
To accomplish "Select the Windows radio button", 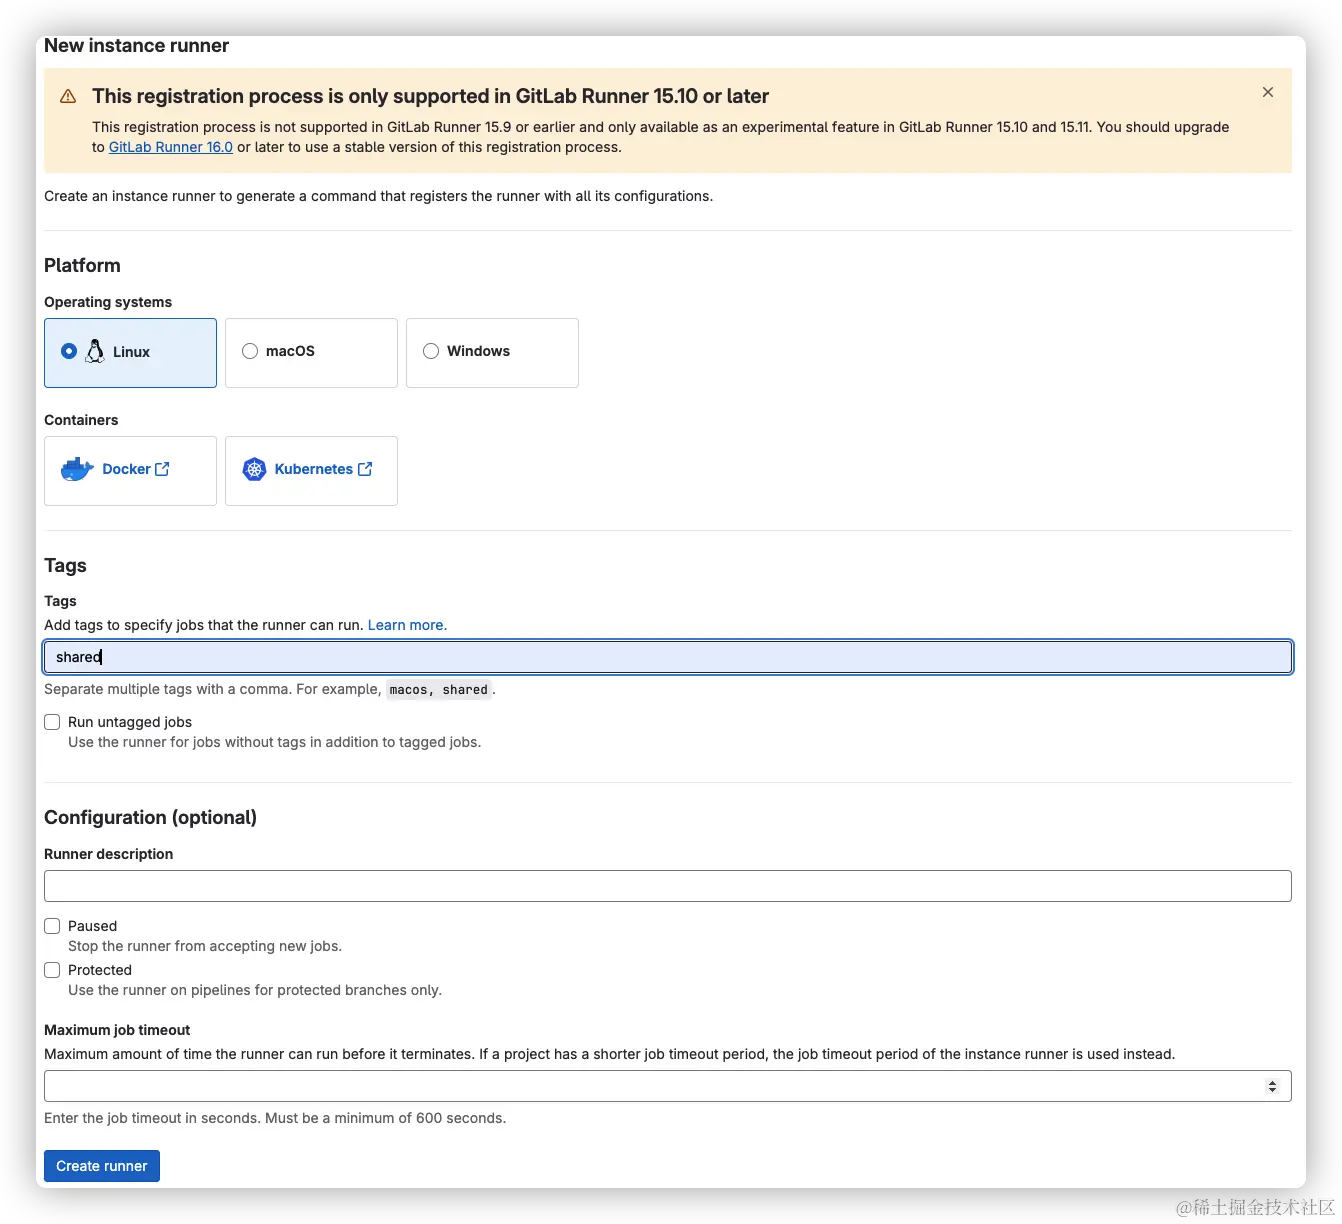I will [x=431, y=351].
